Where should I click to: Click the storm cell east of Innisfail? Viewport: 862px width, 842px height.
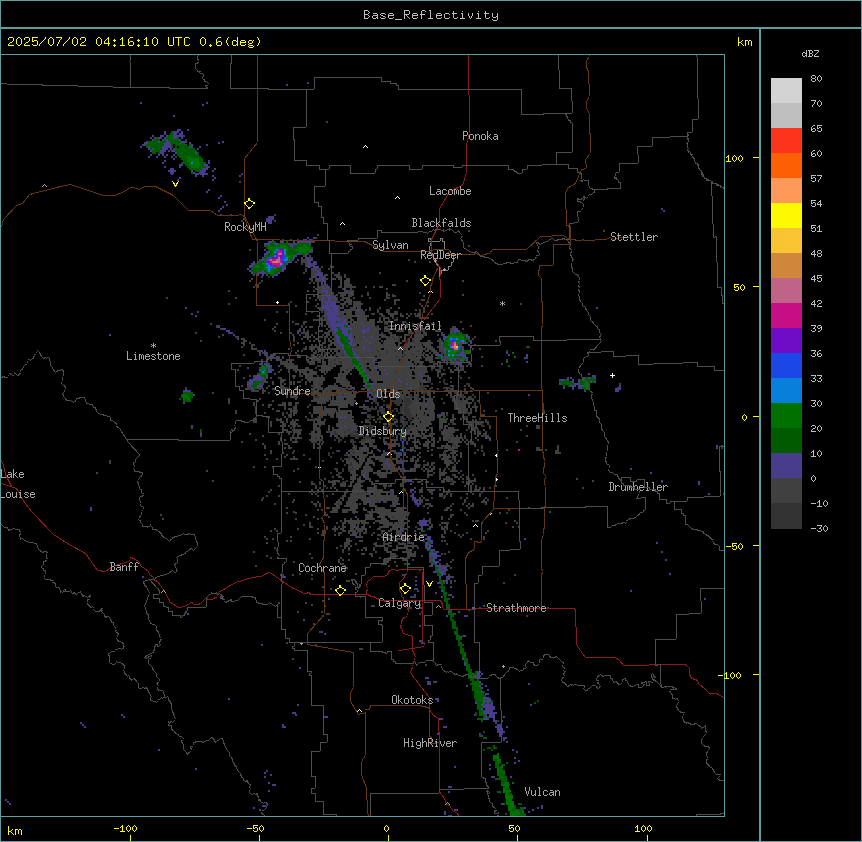tap(455, 345)
